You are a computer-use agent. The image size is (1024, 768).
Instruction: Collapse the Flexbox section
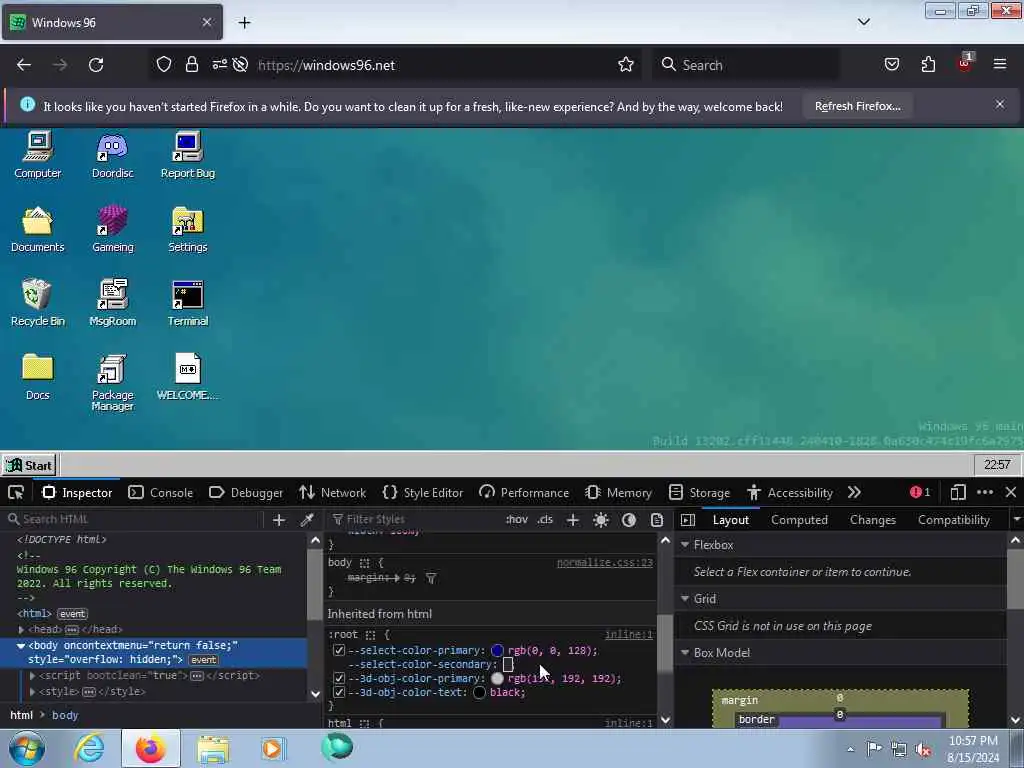[685, 545]
